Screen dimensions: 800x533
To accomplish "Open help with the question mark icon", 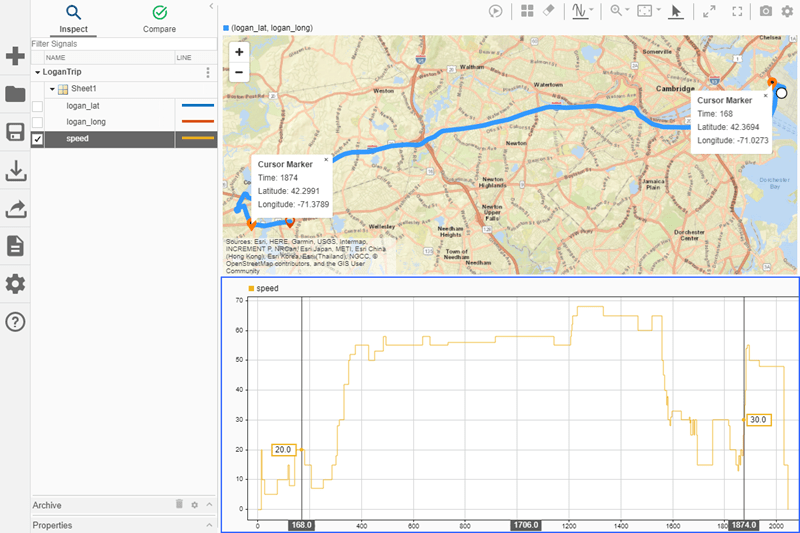I will click(x=15, y=322).
